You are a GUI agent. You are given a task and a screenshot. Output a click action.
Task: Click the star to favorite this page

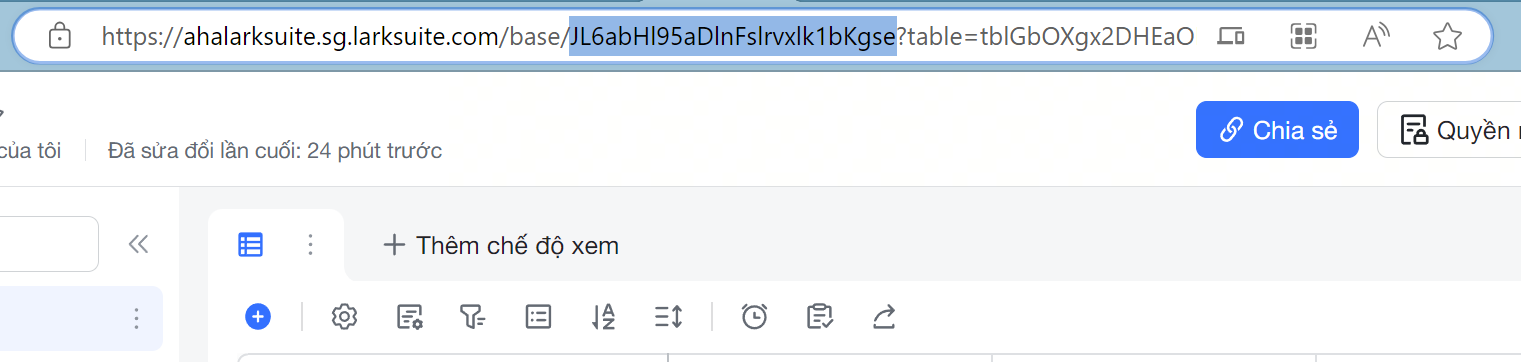(x=1447, y=37)
